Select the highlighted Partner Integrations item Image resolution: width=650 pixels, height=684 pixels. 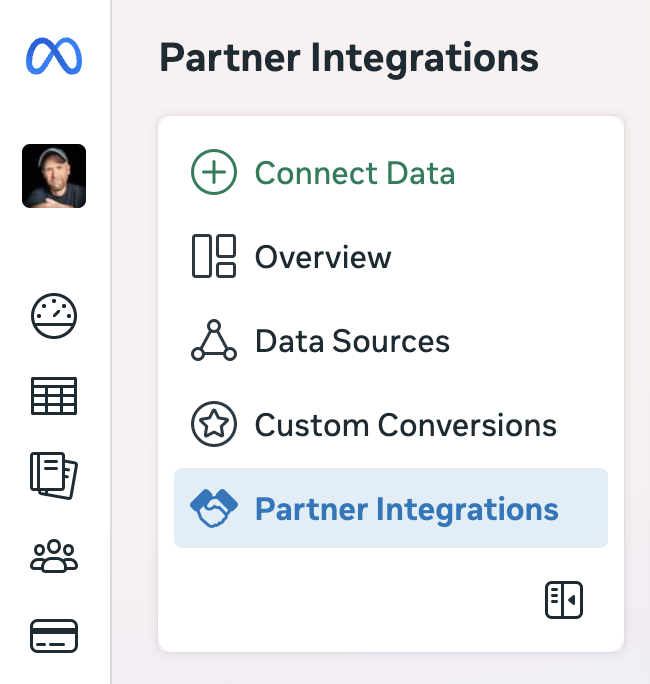pyautogui.click(x=391, y=508)
